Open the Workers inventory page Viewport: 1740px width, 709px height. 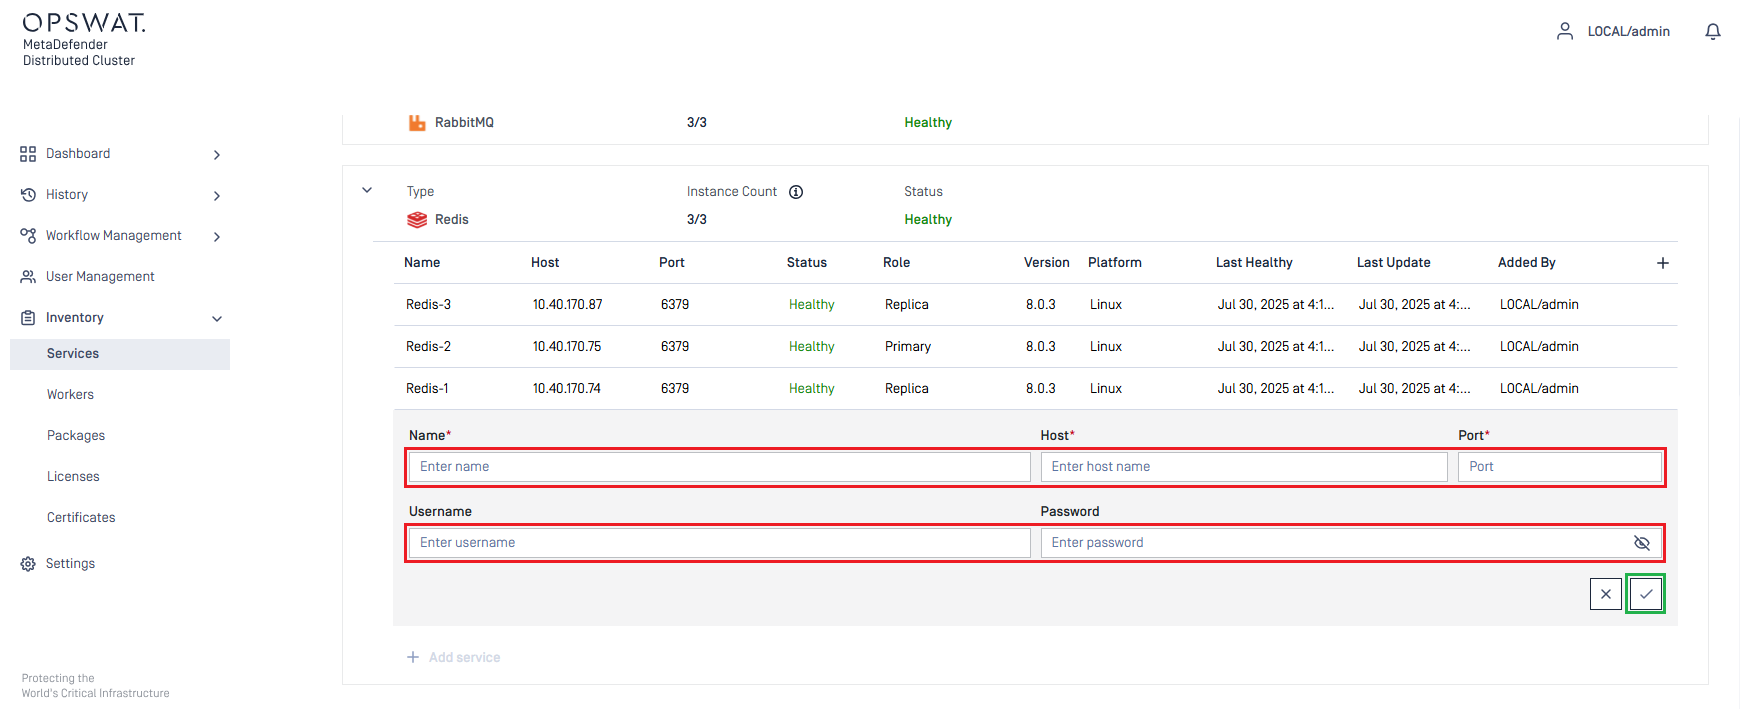tap(70, 395)
